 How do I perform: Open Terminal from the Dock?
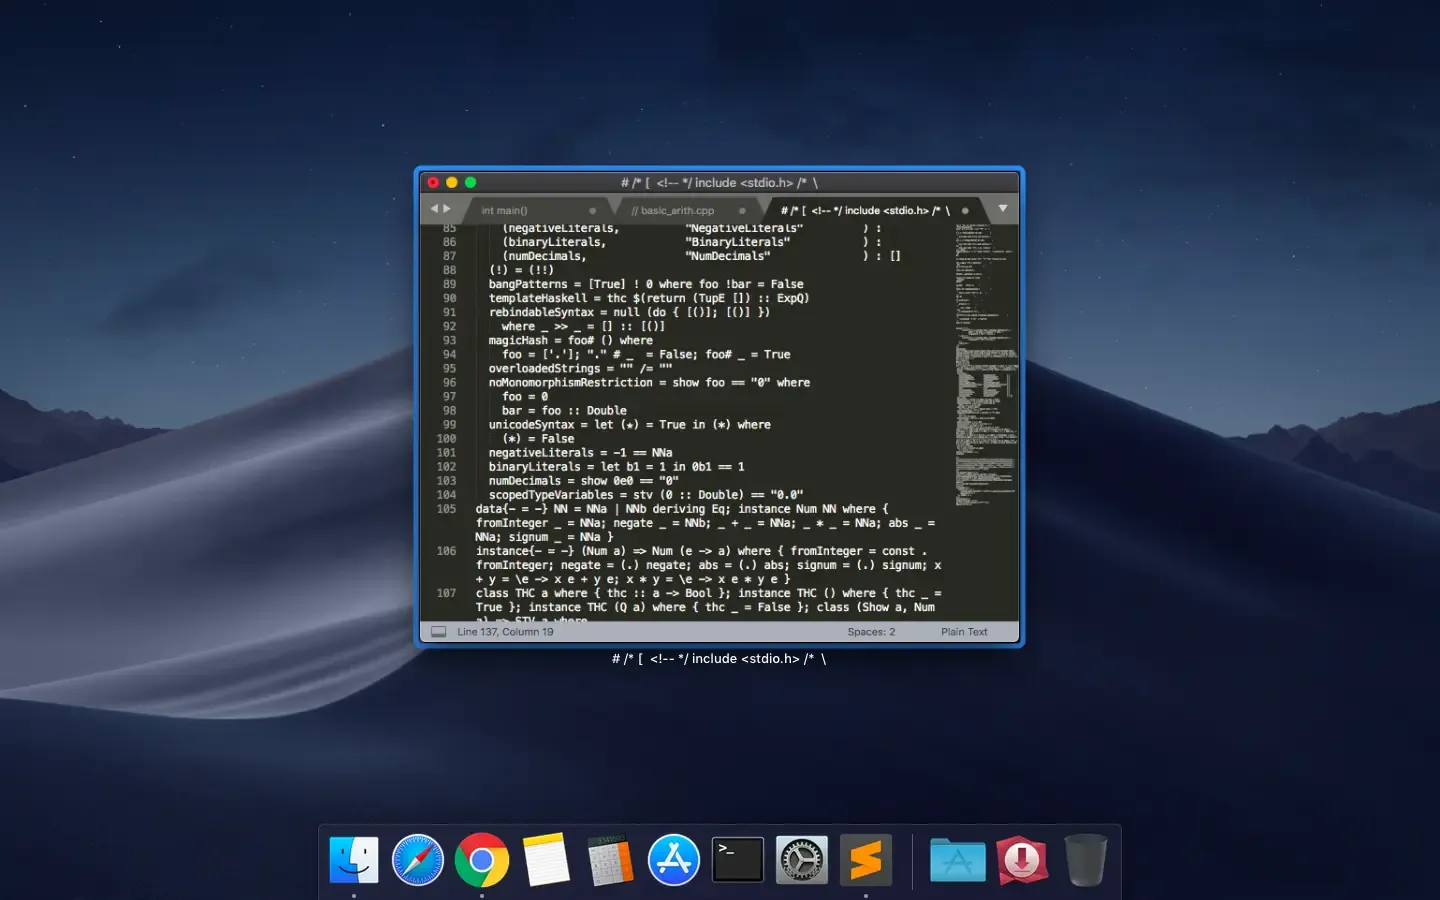point(737,859)
